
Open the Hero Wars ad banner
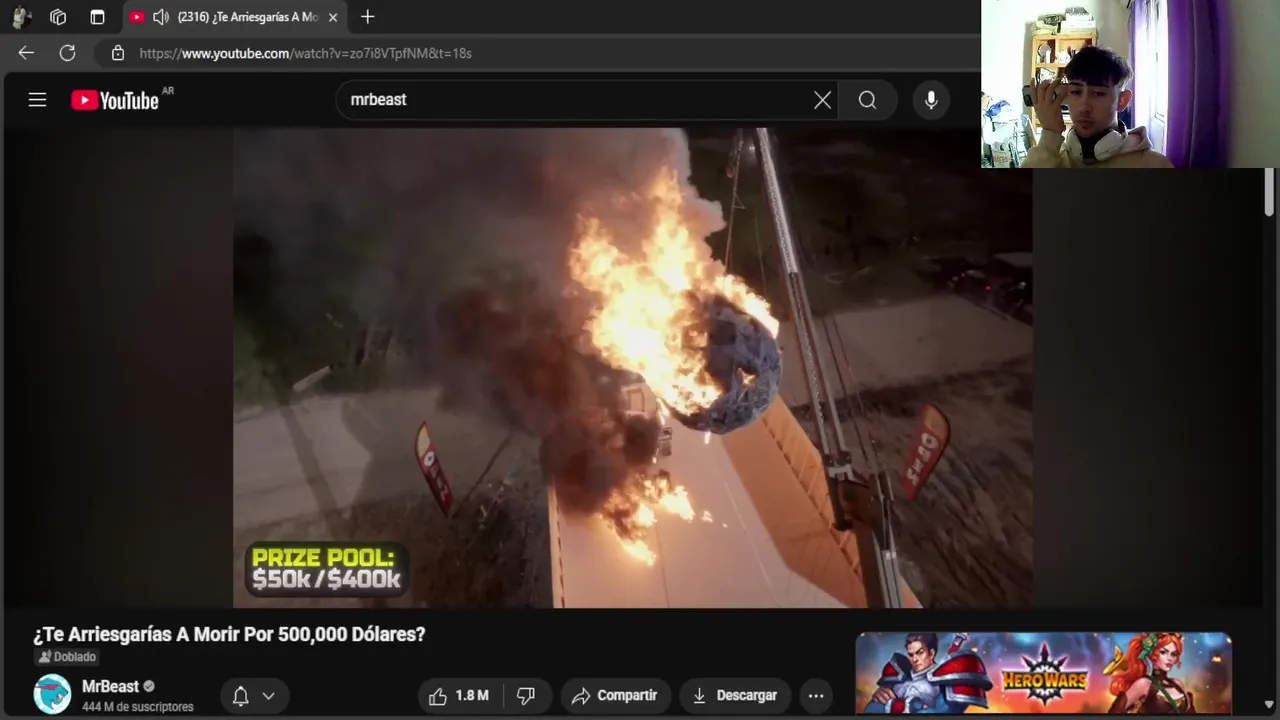pos(1043,673)
